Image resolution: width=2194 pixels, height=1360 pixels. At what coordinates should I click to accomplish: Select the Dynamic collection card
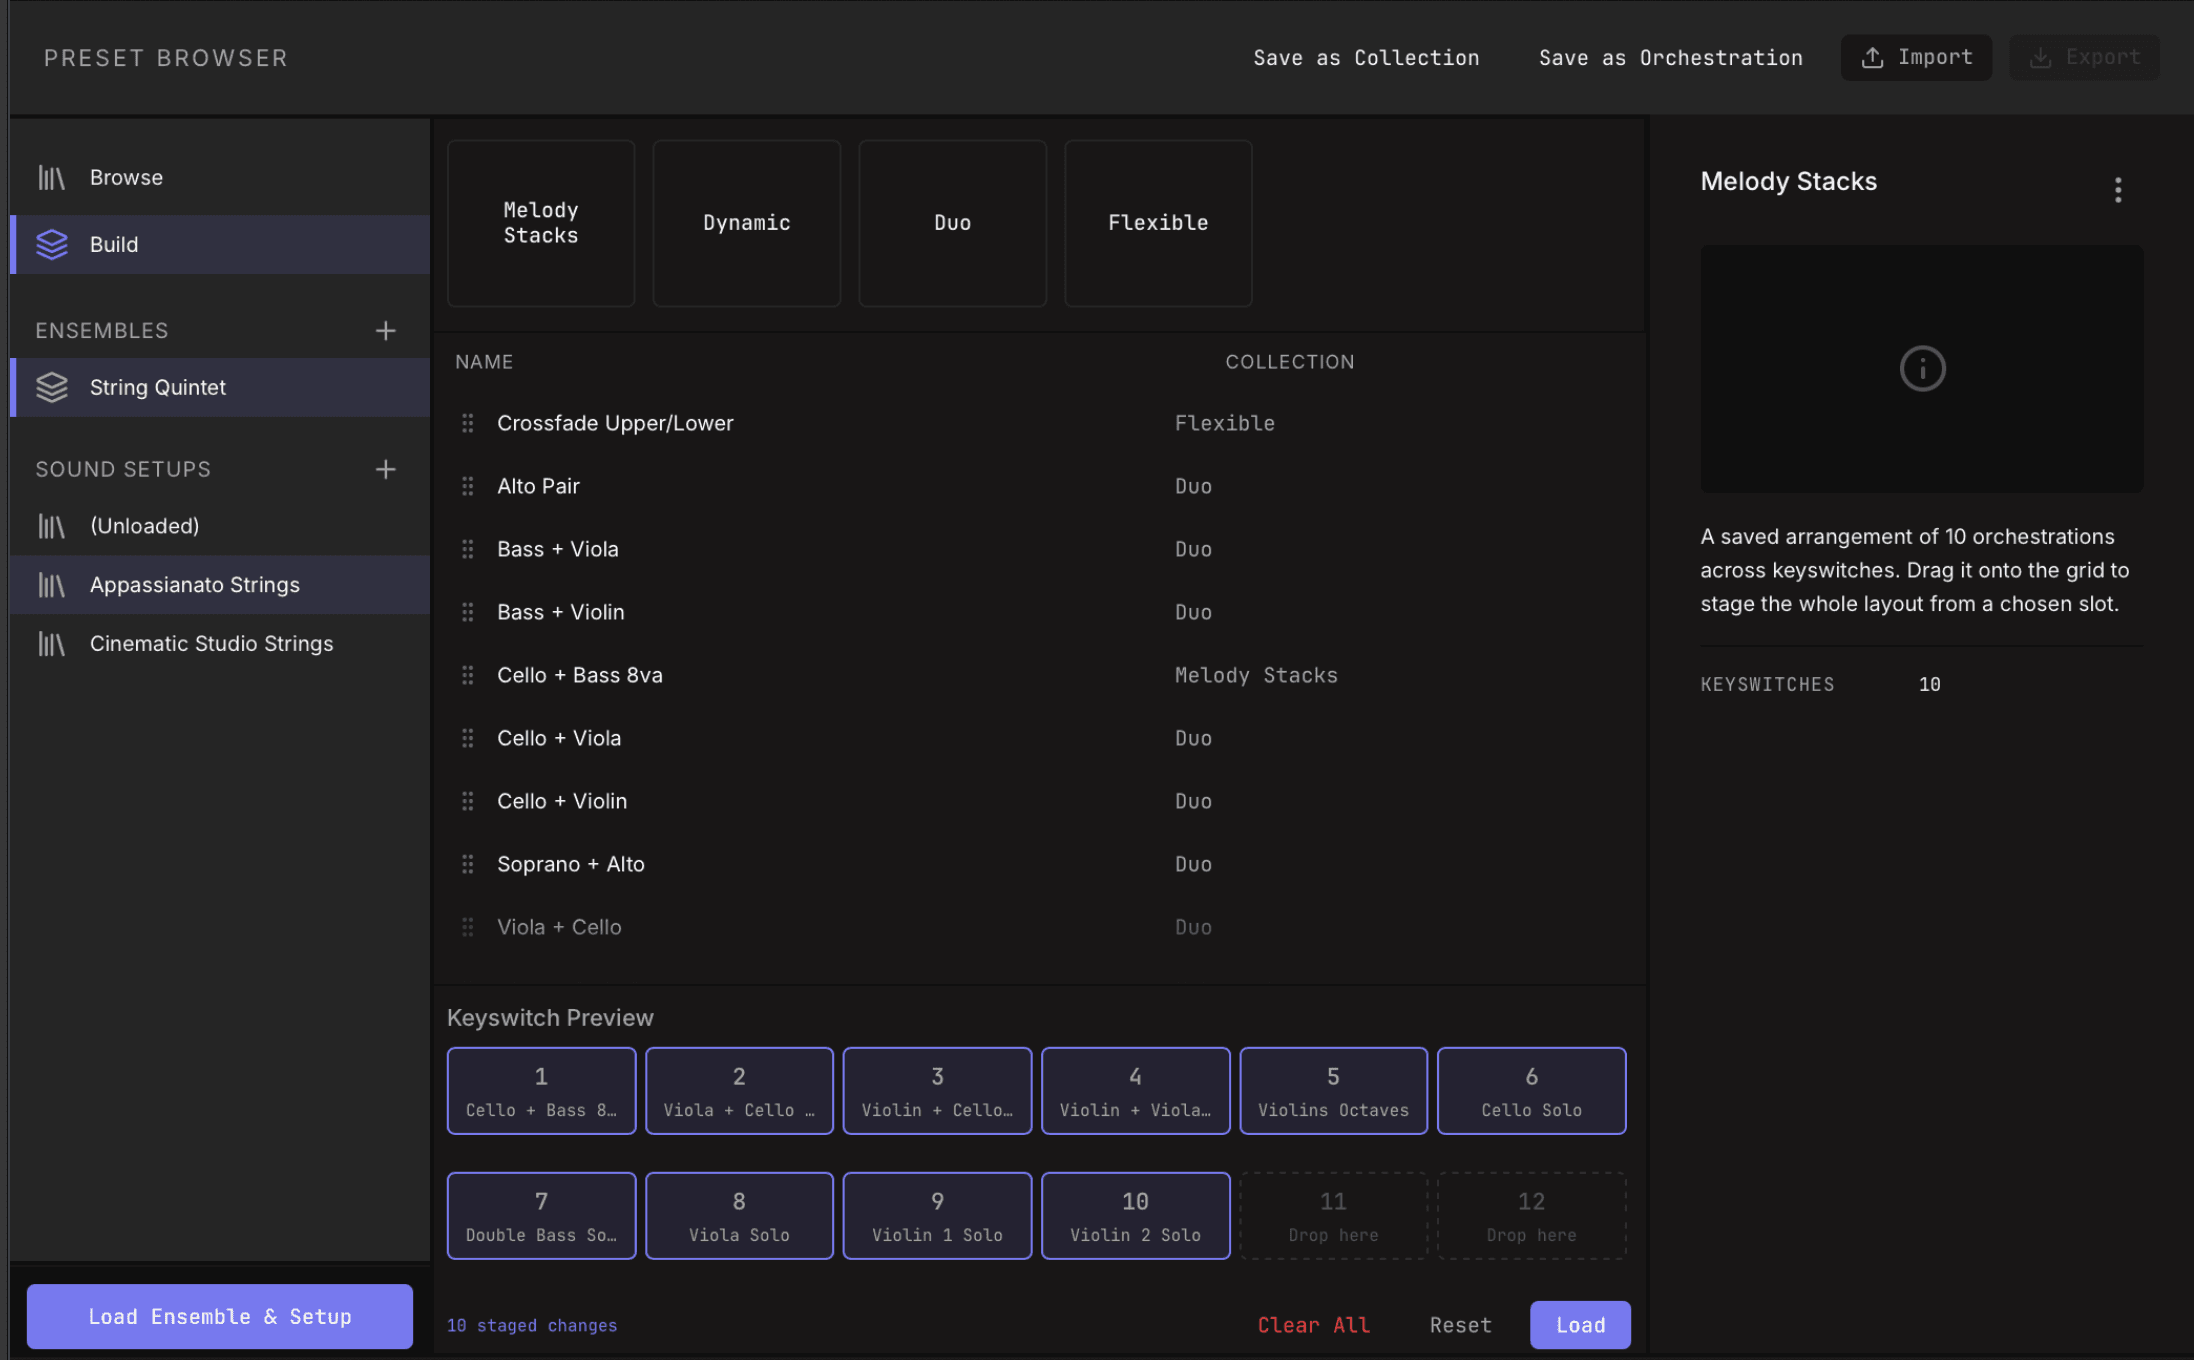pyautogui.click(x=747, y=223)
